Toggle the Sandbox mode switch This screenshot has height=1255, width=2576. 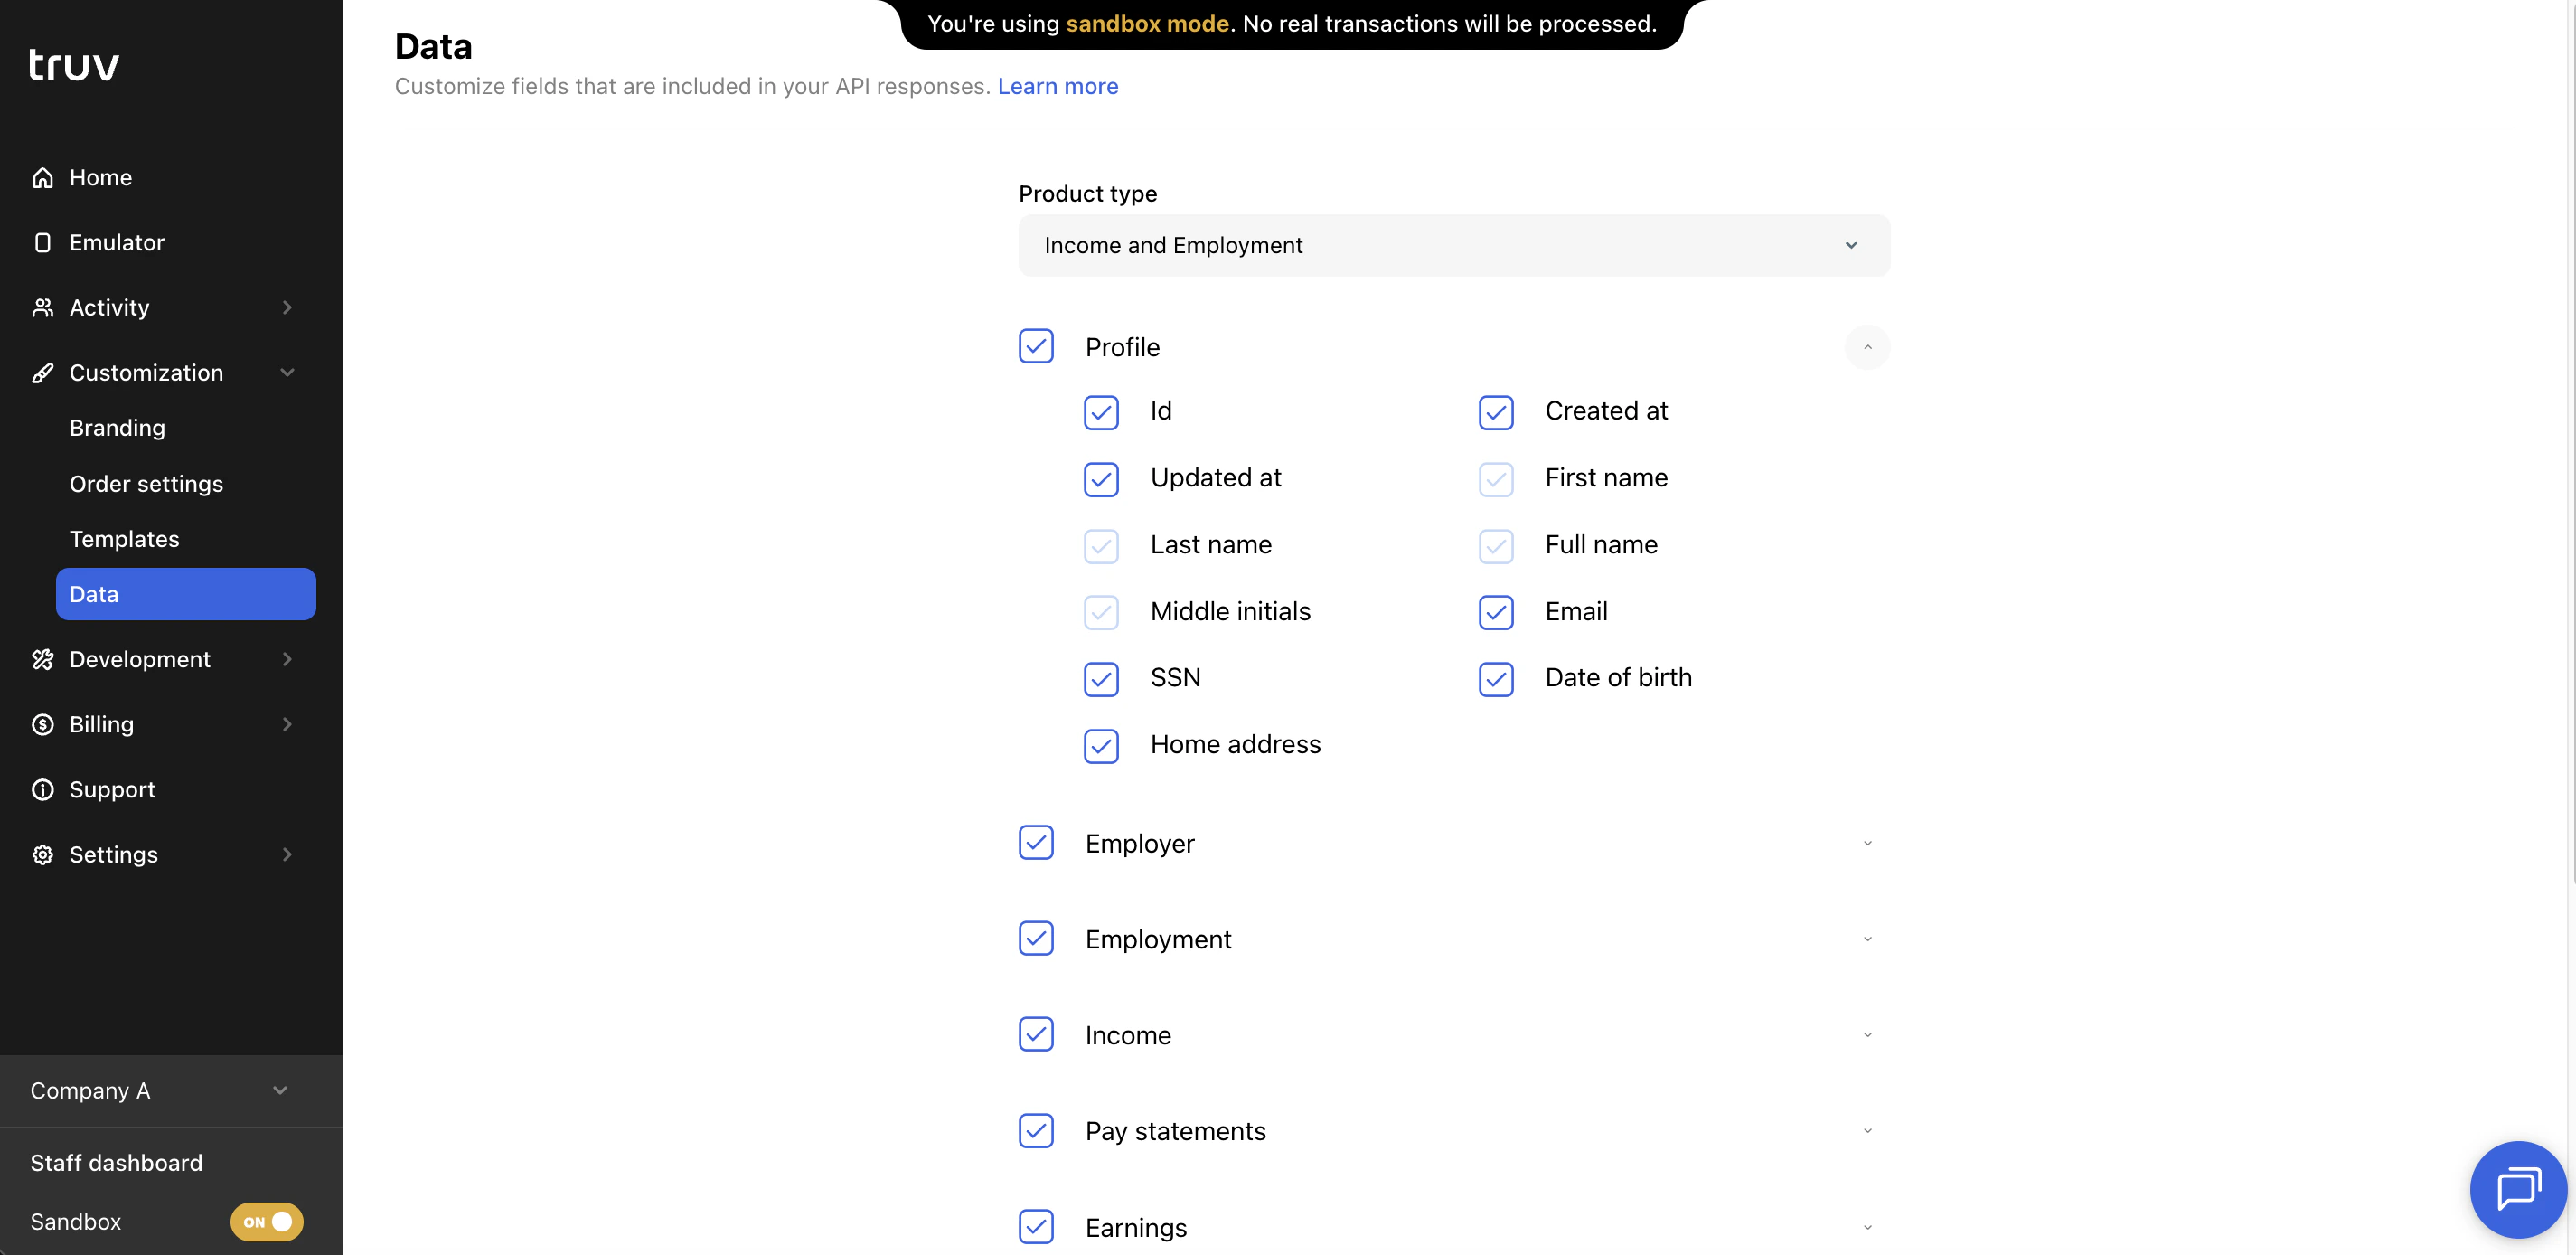266,1222
